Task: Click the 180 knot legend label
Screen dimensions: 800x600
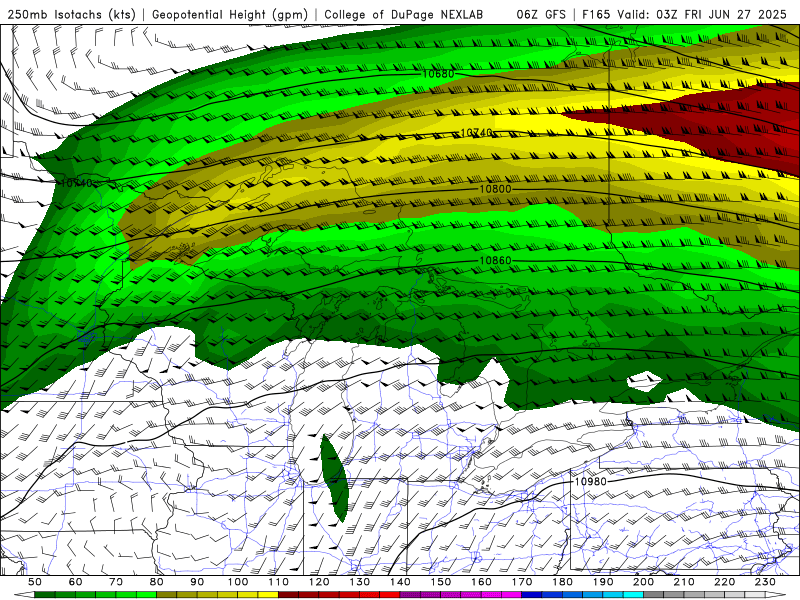Action: point(563,582)
